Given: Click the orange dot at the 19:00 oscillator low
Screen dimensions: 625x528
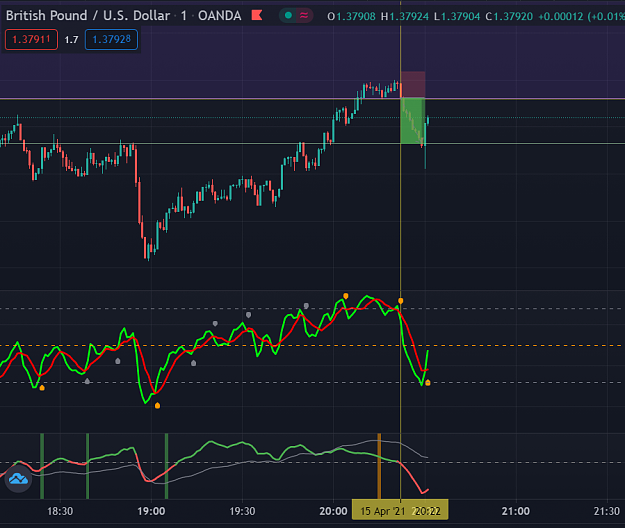Looking at the screenshot, I should coord(157,406).
